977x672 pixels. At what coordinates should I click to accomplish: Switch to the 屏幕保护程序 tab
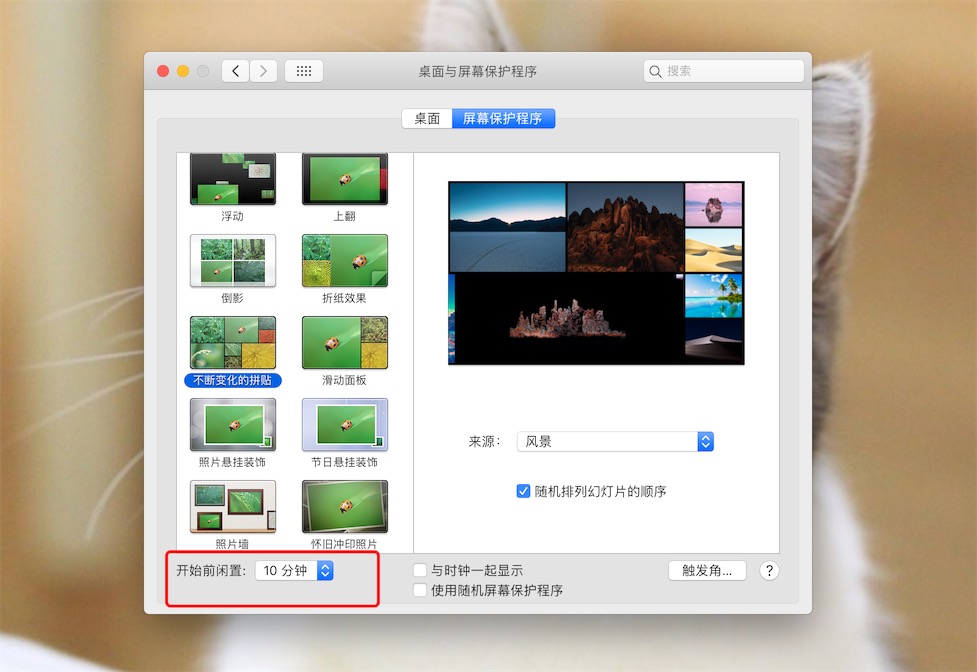(503, 118)
